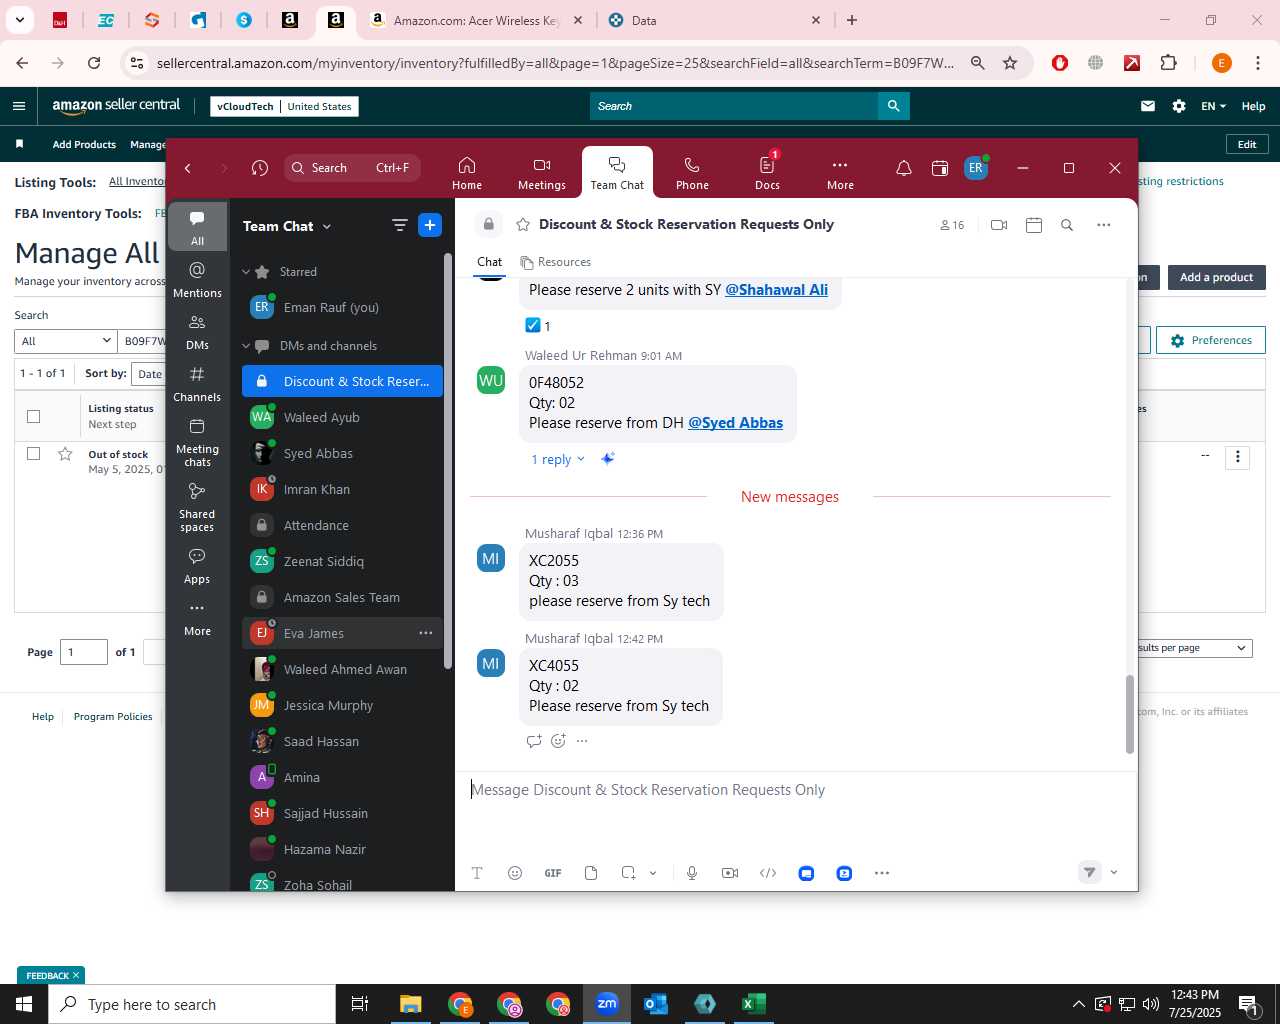Tick the select-all inventory checkbox

point(33,416)
